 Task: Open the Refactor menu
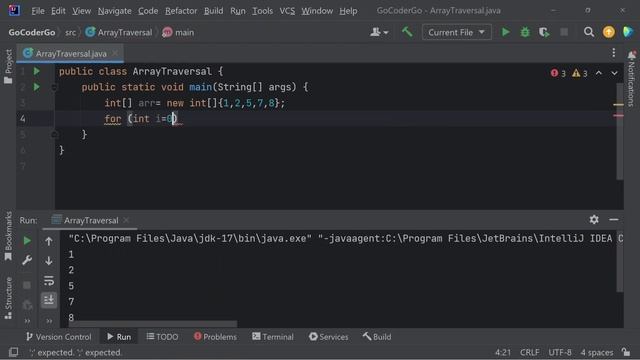pyautogui.click(x=181, y=11)
